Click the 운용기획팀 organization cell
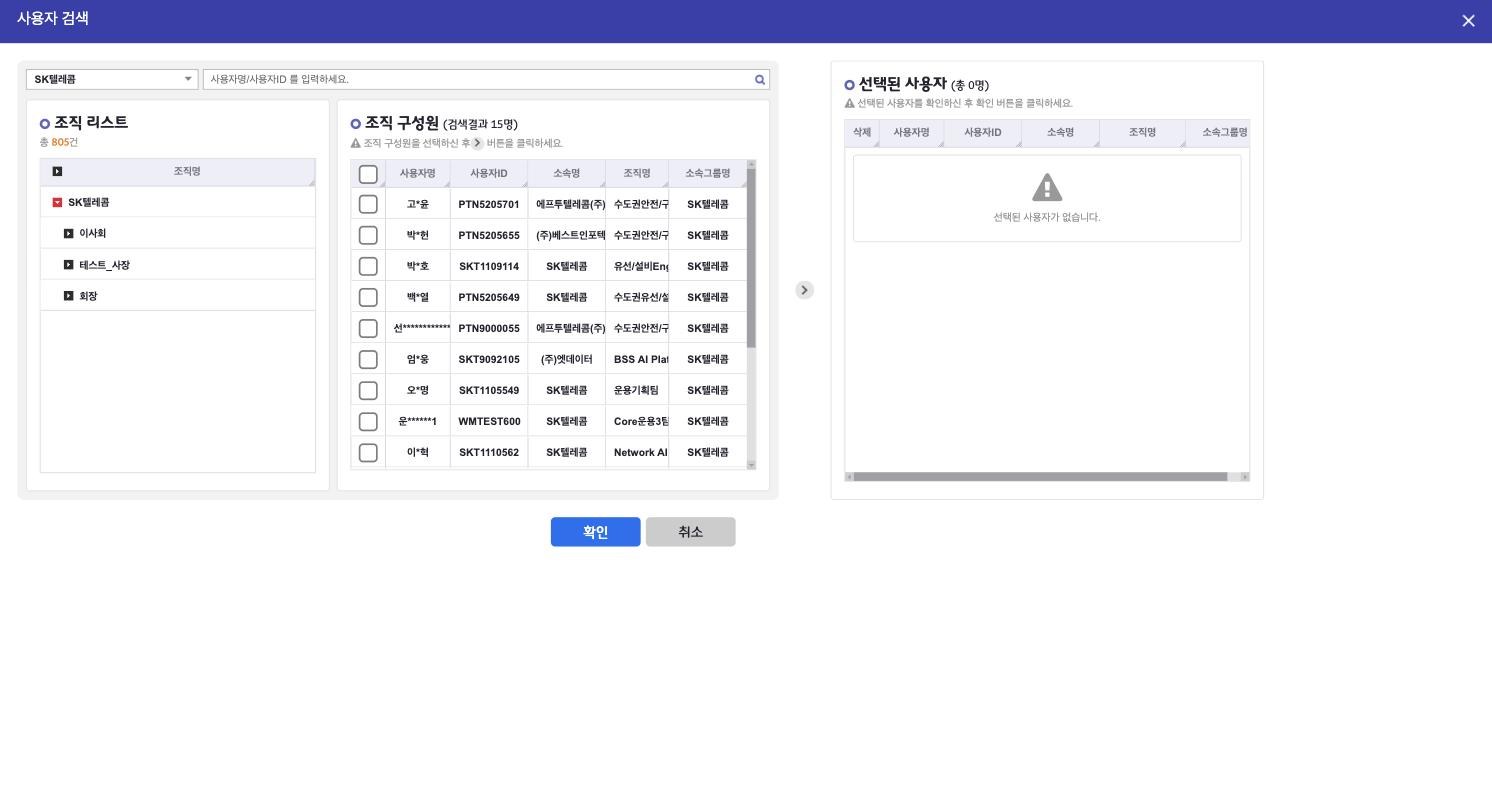 pos(637,390)
